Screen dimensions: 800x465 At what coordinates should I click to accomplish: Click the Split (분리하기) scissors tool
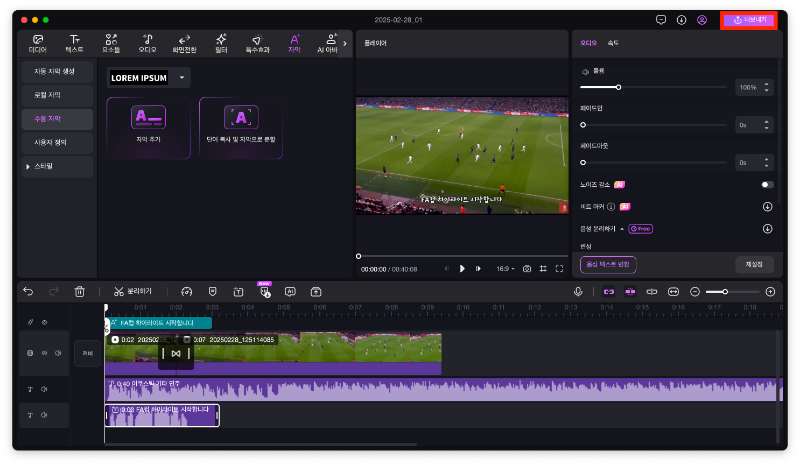tap(132, 291)
